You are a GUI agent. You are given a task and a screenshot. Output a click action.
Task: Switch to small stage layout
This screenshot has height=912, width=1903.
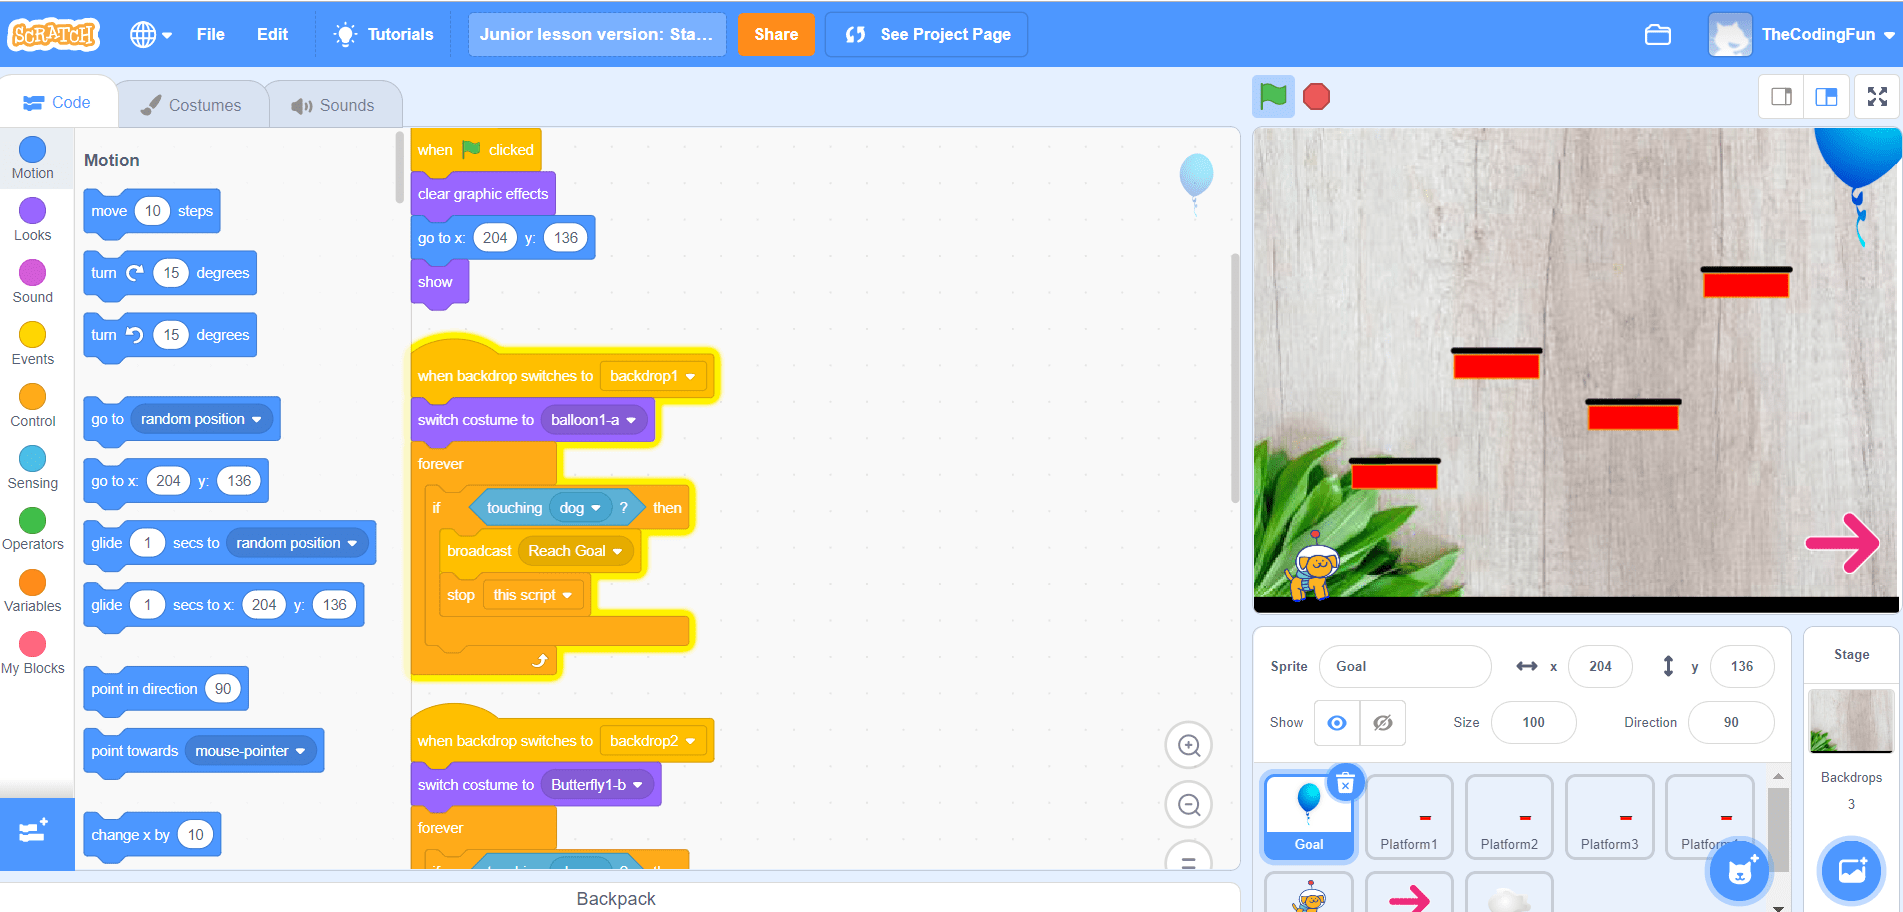pos(1781,97)
